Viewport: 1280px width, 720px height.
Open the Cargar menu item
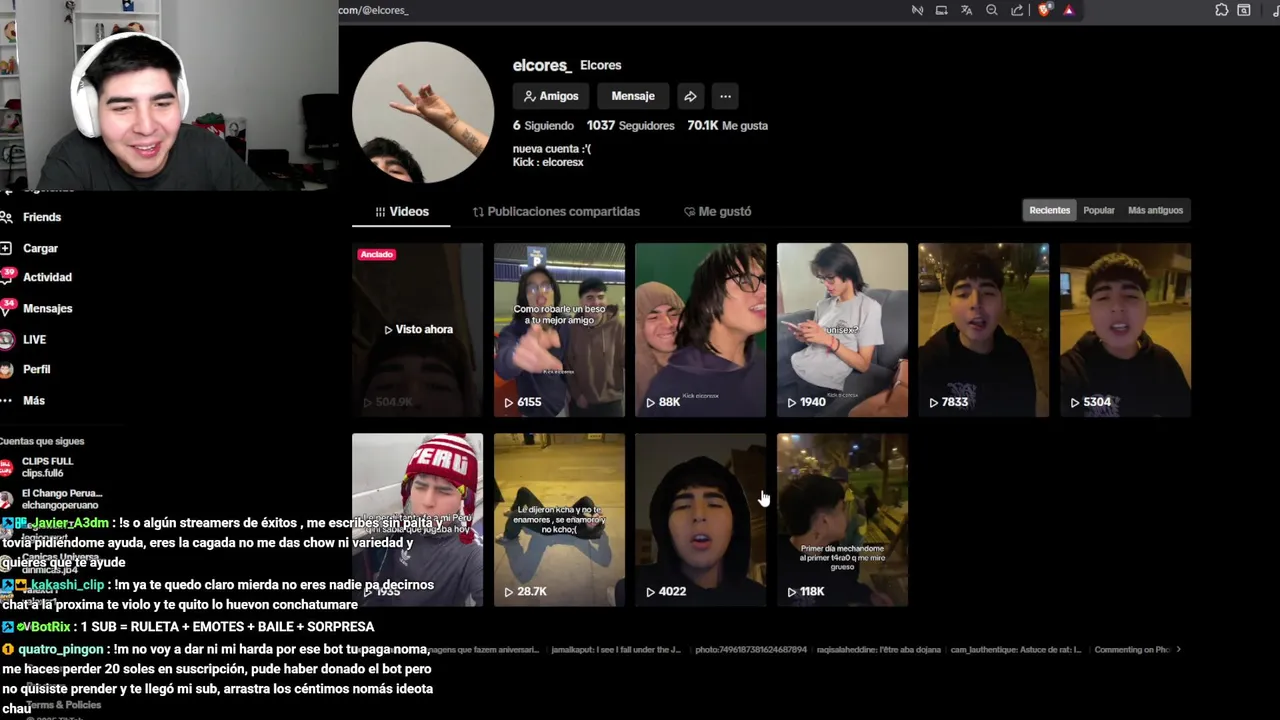click(x=40, y=248)
